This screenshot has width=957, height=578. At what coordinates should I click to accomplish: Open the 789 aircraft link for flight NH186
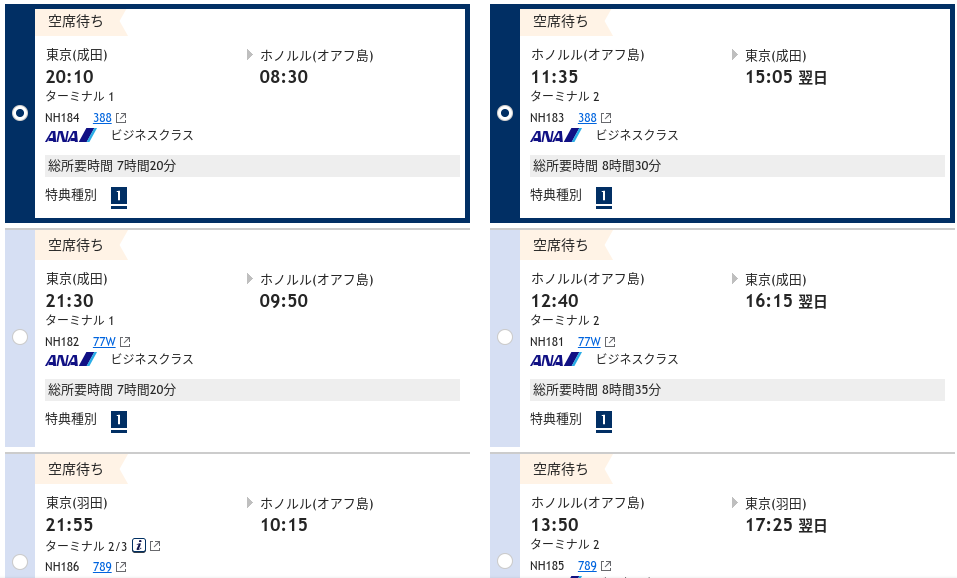tap(102, 567)
